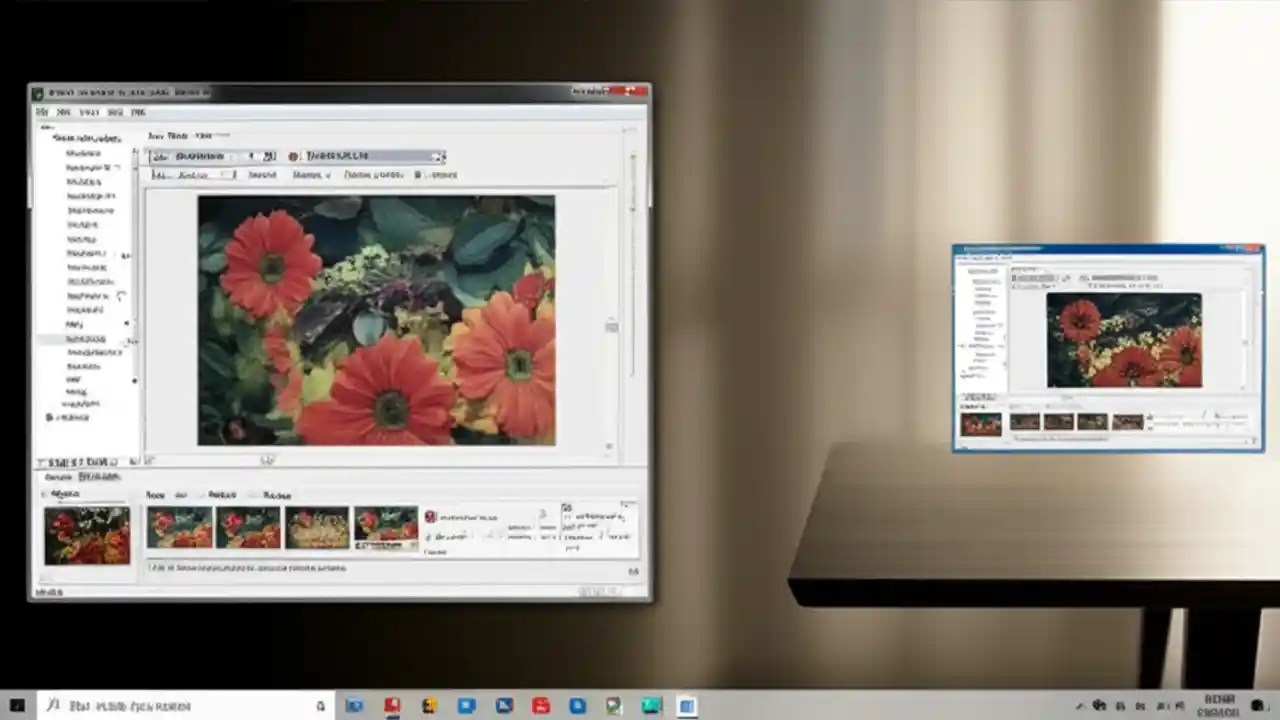
Task: Open the Manage dropdown on the toolbar
Action: 310,175
